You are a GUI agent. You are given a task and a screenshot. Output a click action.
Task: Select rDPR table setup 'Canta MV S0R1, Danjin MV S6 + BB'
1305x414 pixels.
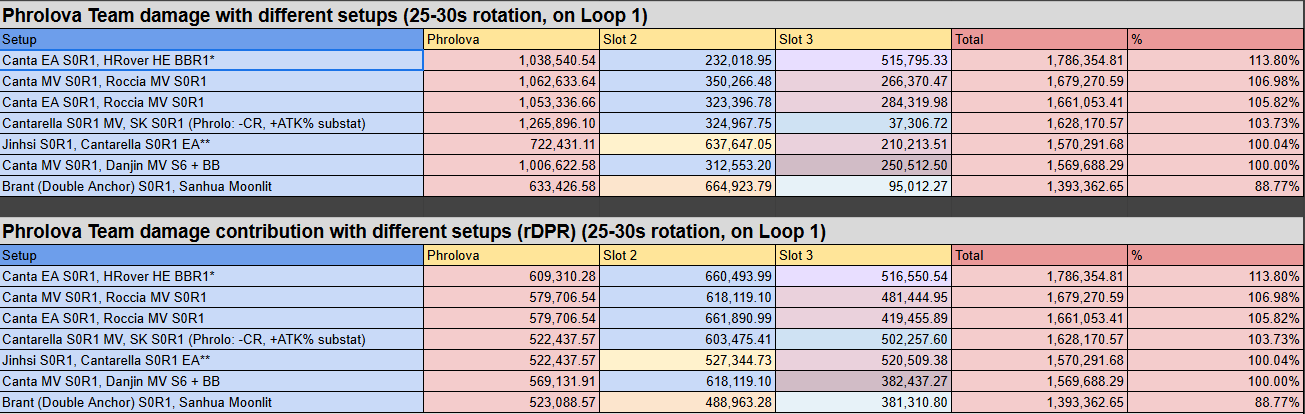(x=212, y=382)
